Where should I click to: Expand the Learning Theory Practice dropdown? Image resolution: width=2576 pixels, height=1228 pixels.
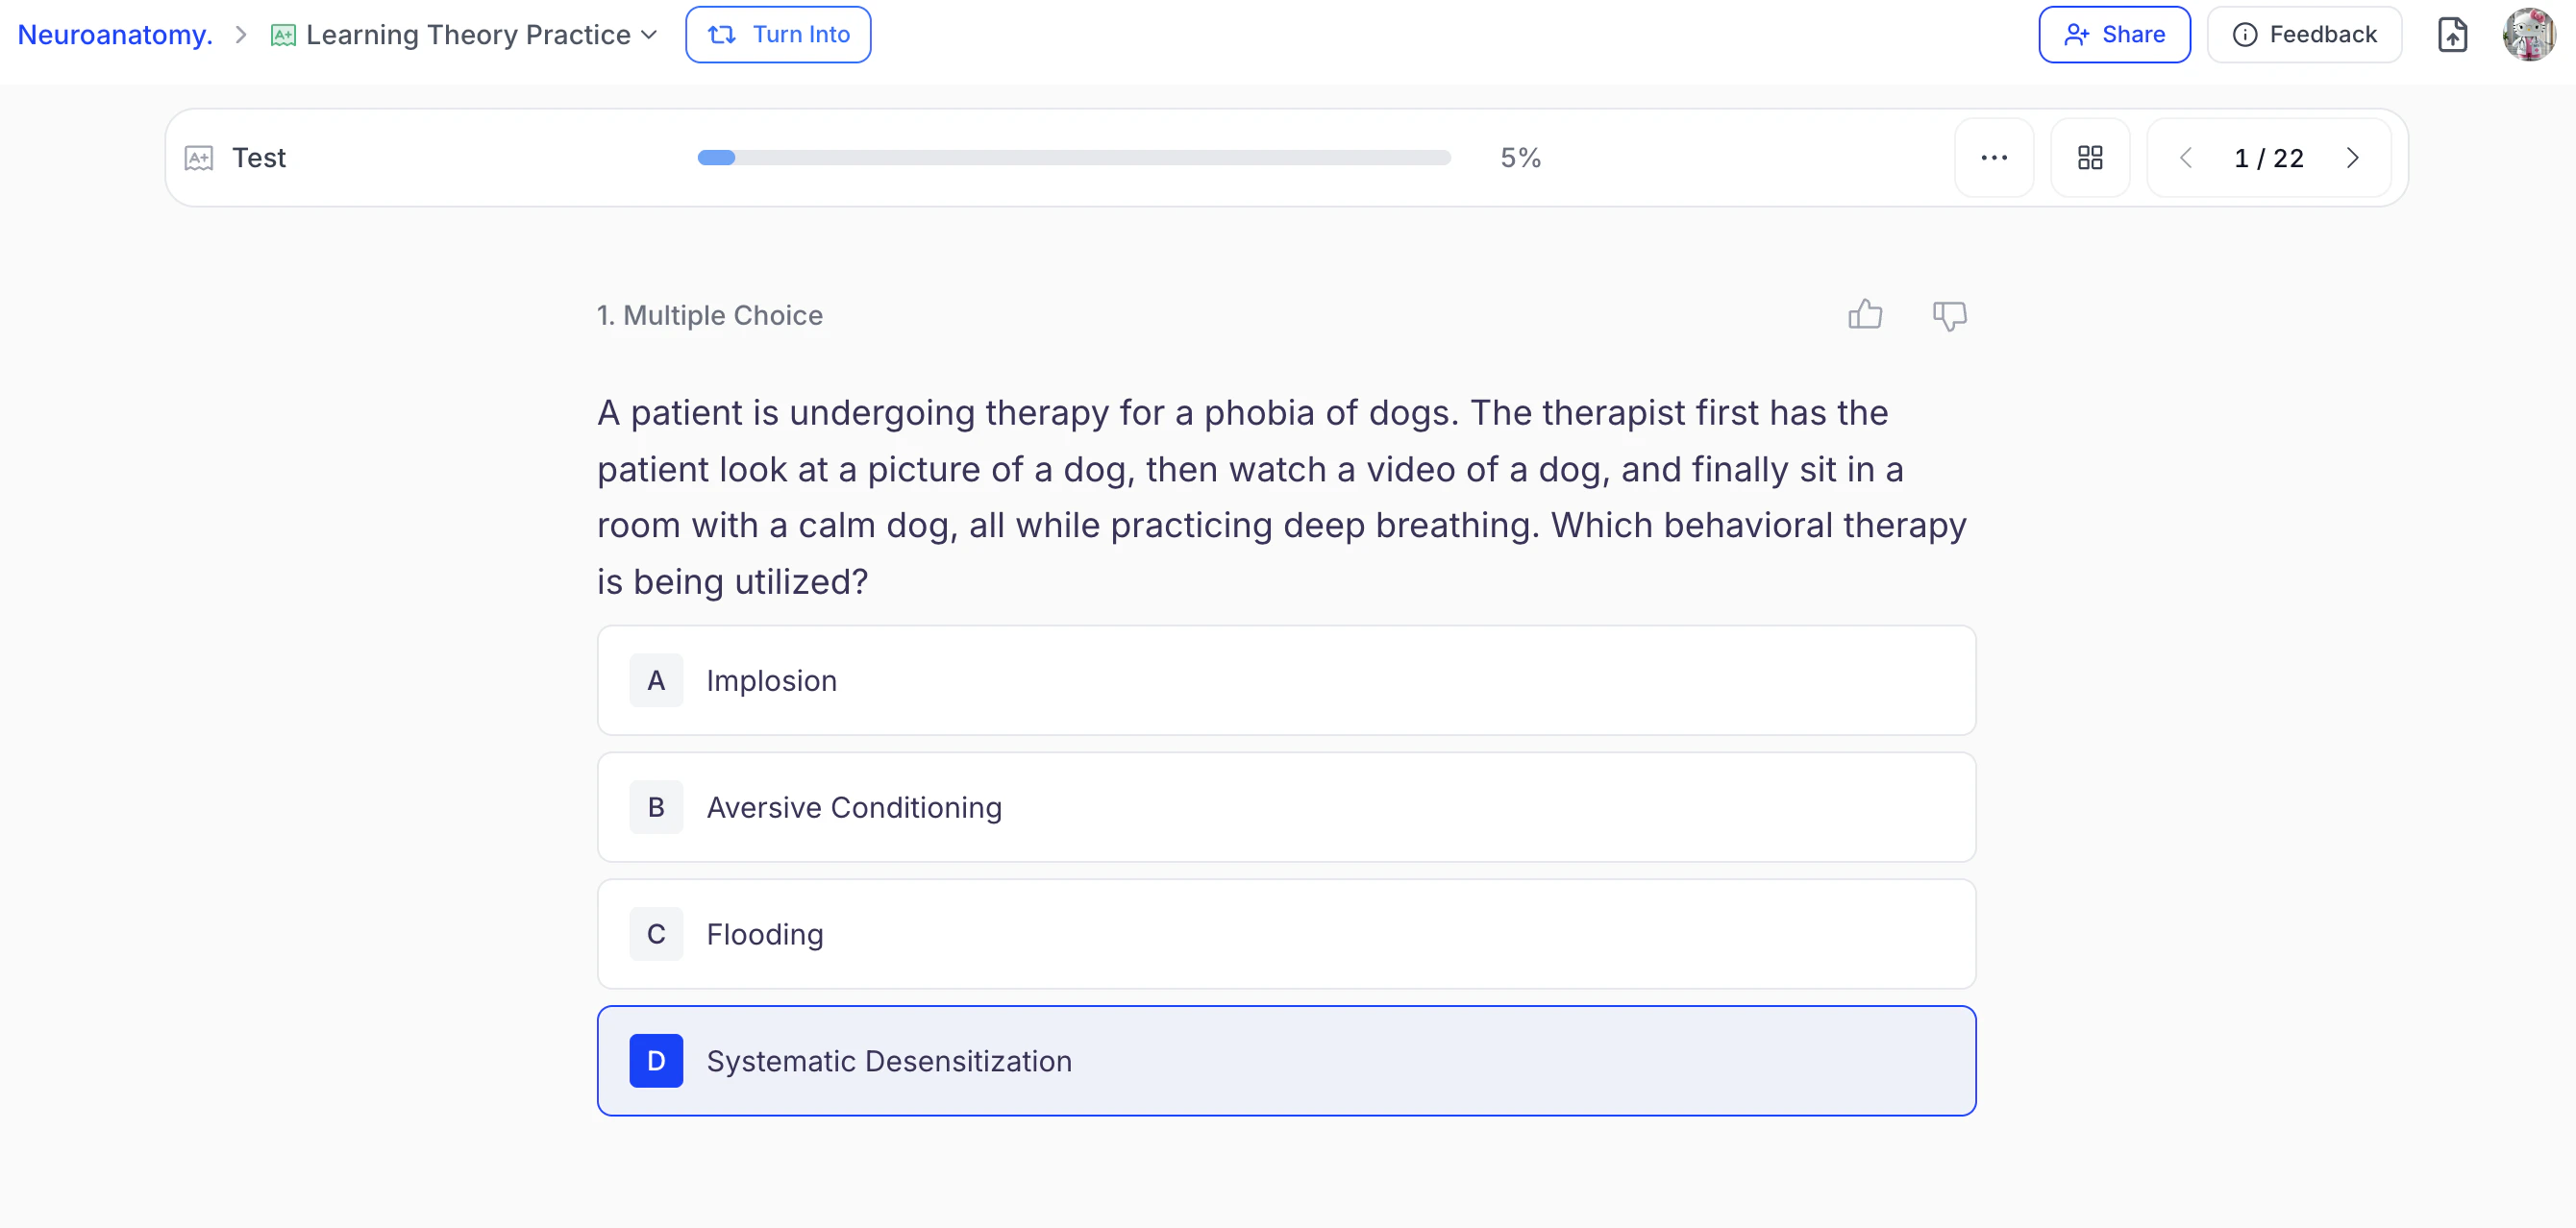649,35
